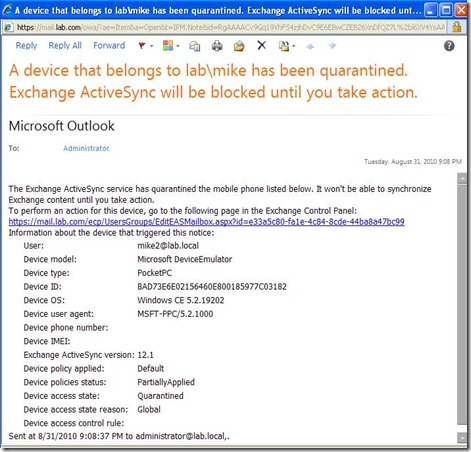Click the Device access control rule label
471x452 pixels.
(x=74, y=423)
